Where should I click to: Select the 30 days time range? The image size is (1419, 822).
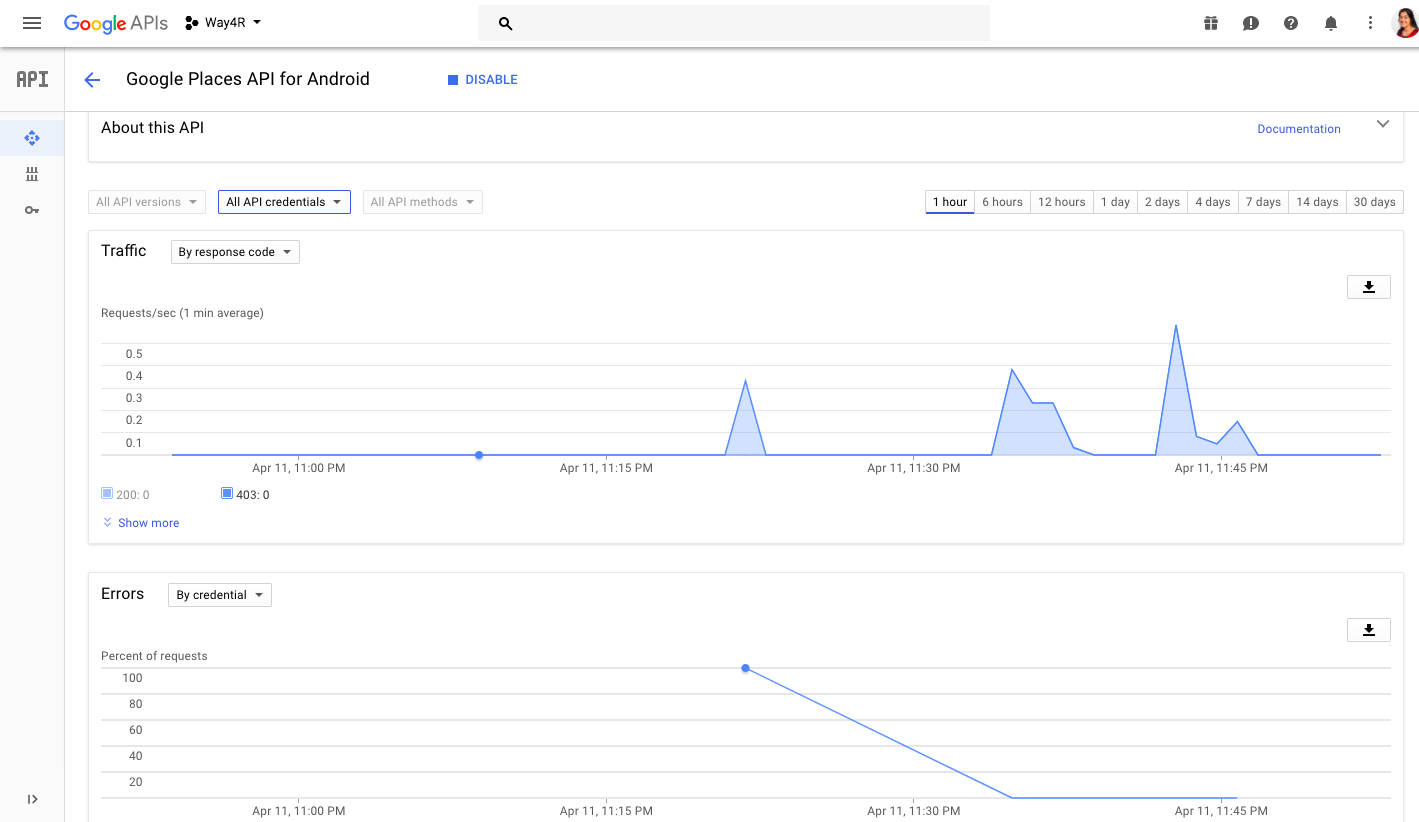point(1375,202)
